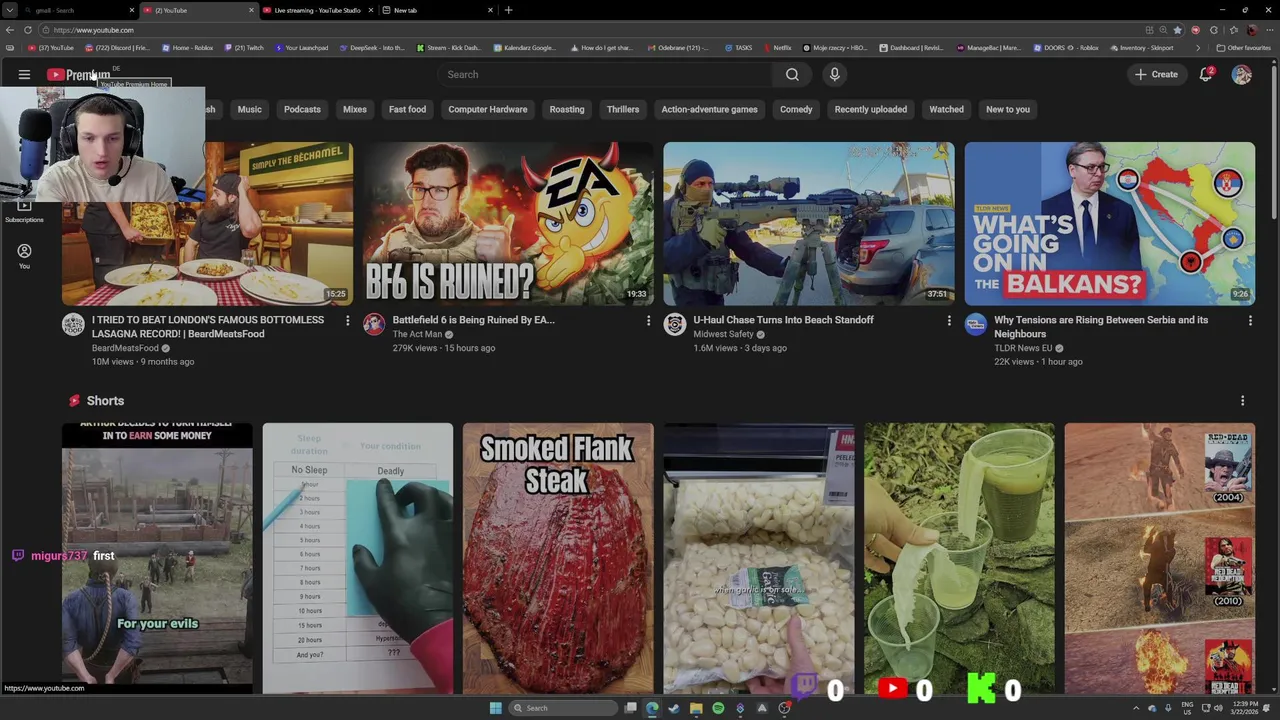This screenshot has width=1280, height=720.
Task: Open the TLDR News EU channel link
Action: pyautogui.click(x=1023, y=348)
